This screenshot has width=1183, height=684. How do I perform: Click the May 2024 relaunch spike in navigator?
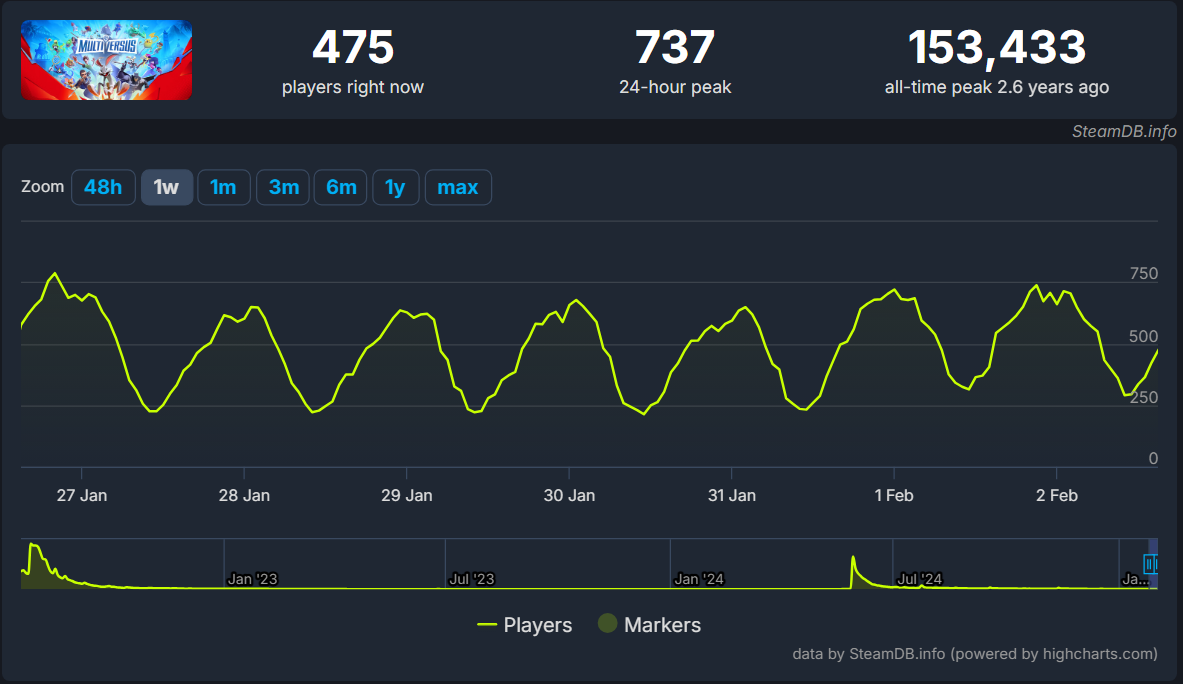[x=853, y=560]
